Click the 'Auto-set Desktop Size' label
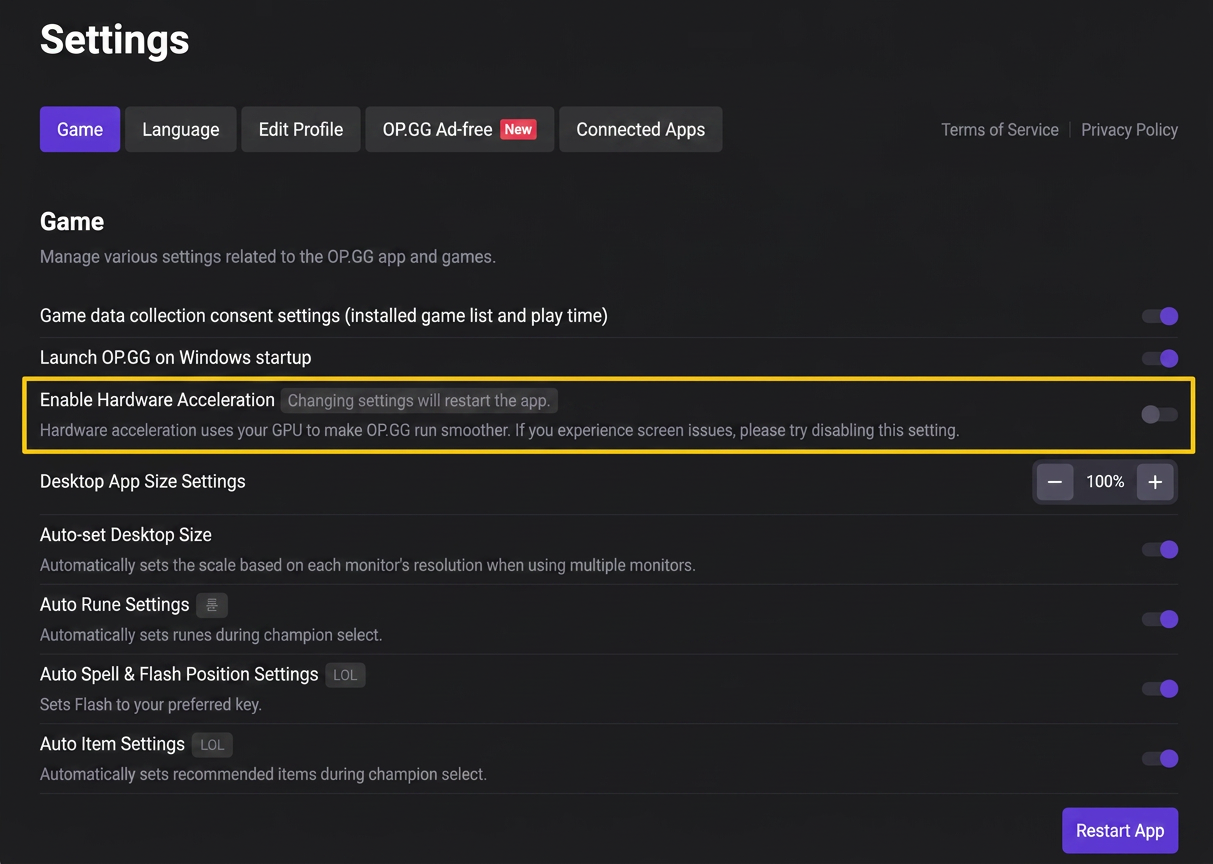The width and height of the screenshot is (1213, 864). 126,535
